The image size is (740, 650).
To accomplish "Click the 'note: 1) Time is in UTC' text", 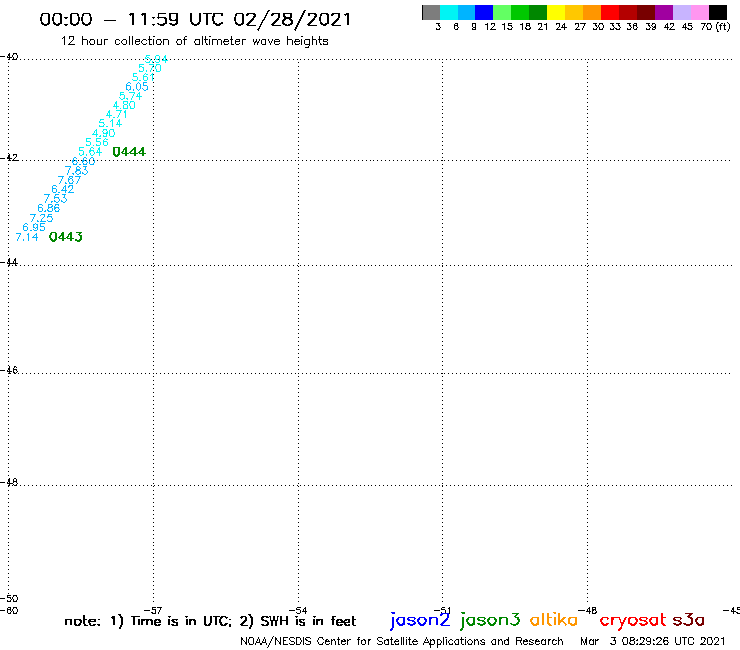I will click(148, 621).
